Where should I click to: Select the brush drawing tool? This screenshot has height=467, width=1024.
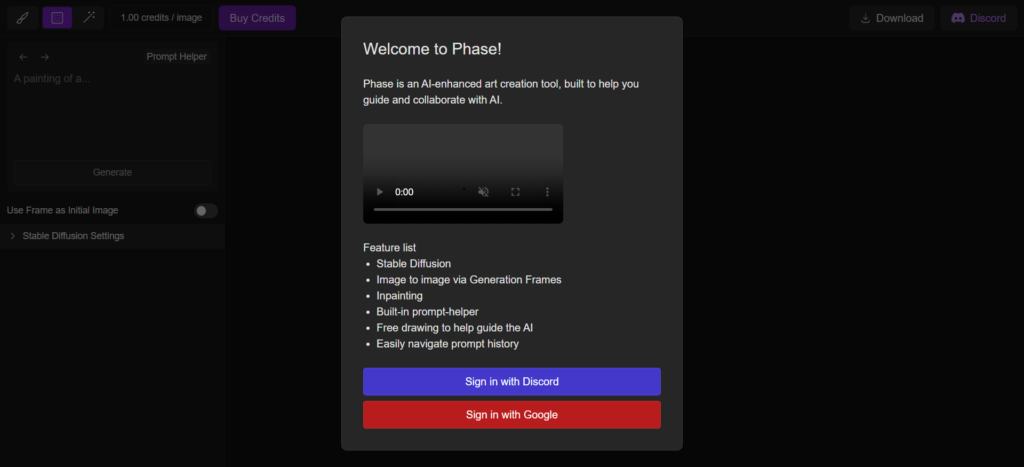[x=23, y=18]
